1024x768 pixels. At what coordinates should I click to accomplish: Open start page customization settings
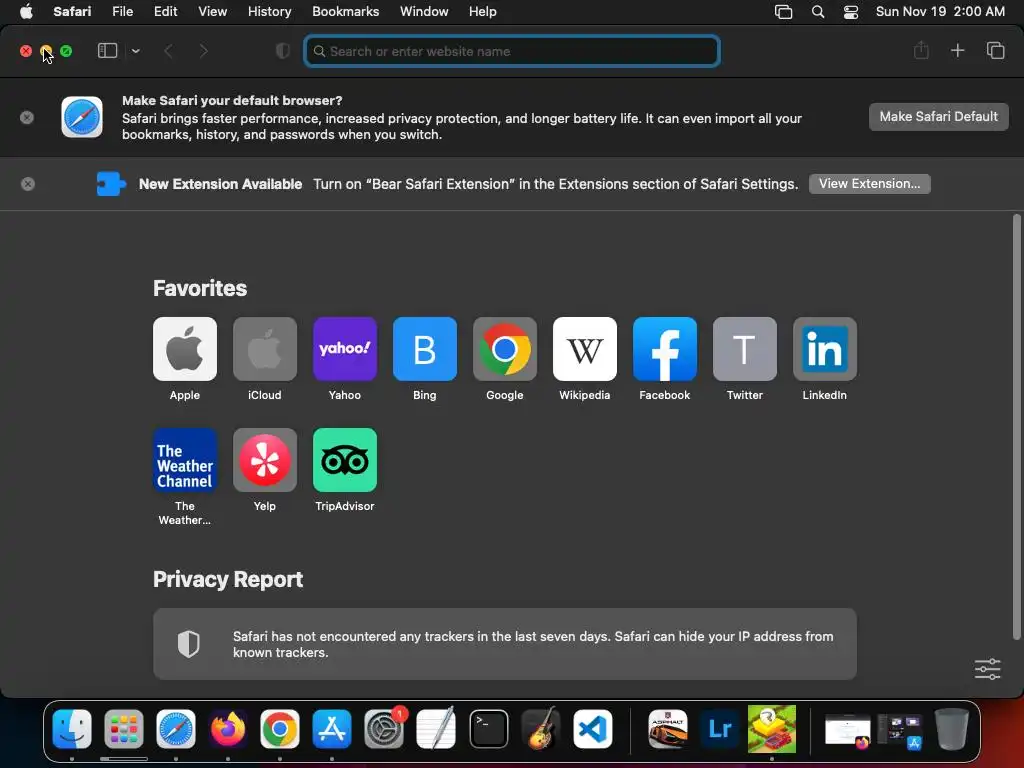987,669
